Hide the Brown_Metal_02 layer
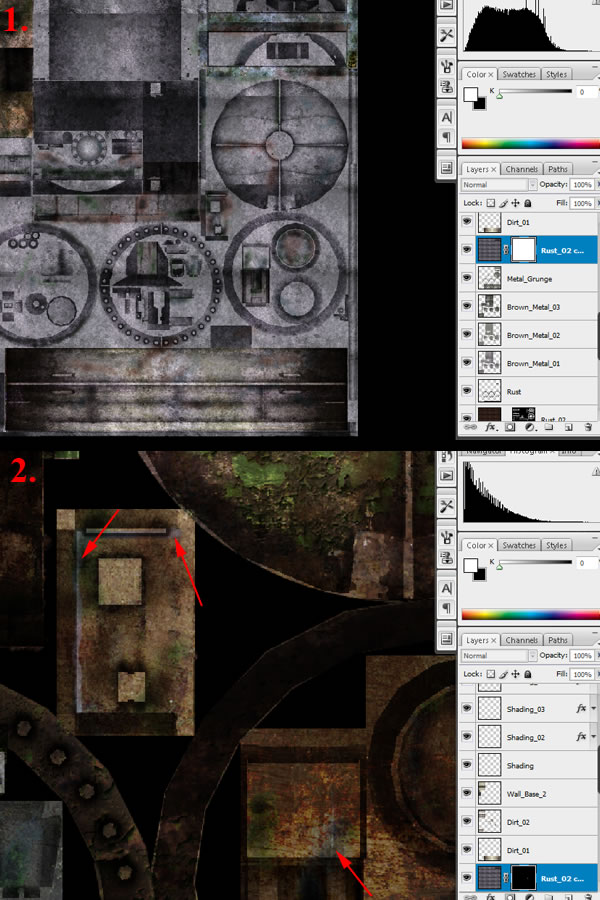Image resolution: width=600 pixels, height=900 pixels. (467, 334)
